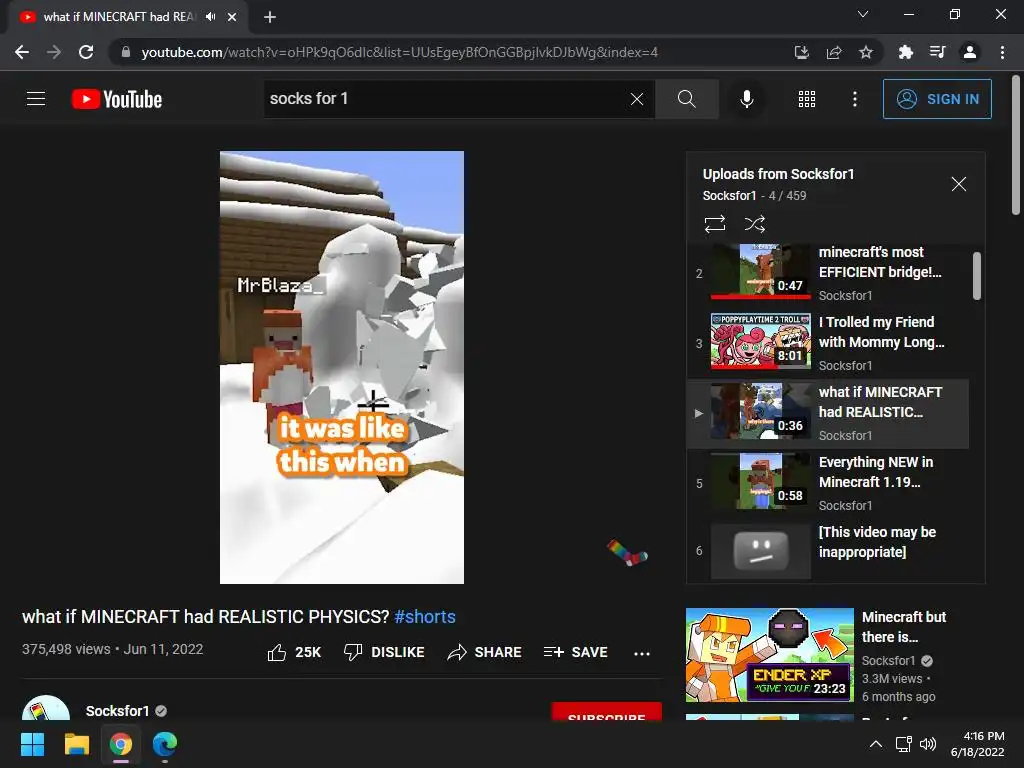Click the rainbow sock channel watermark
This screenshot has height=768, width=1024.
coord(627,552)
